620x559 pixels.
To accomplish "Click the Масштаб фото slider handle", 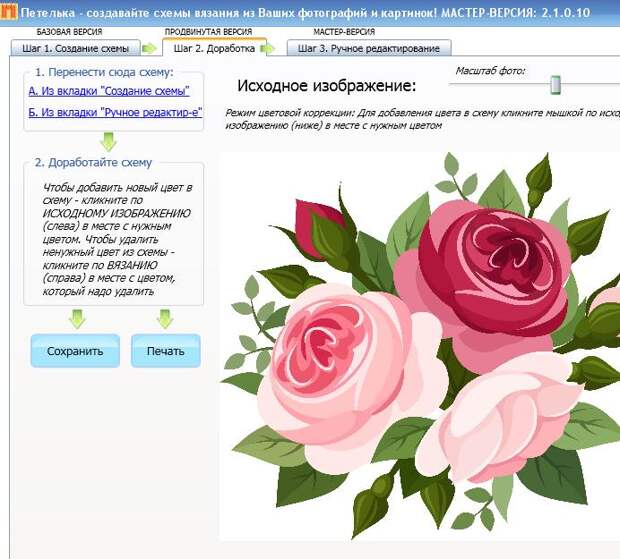I will (x=556, y=85).
